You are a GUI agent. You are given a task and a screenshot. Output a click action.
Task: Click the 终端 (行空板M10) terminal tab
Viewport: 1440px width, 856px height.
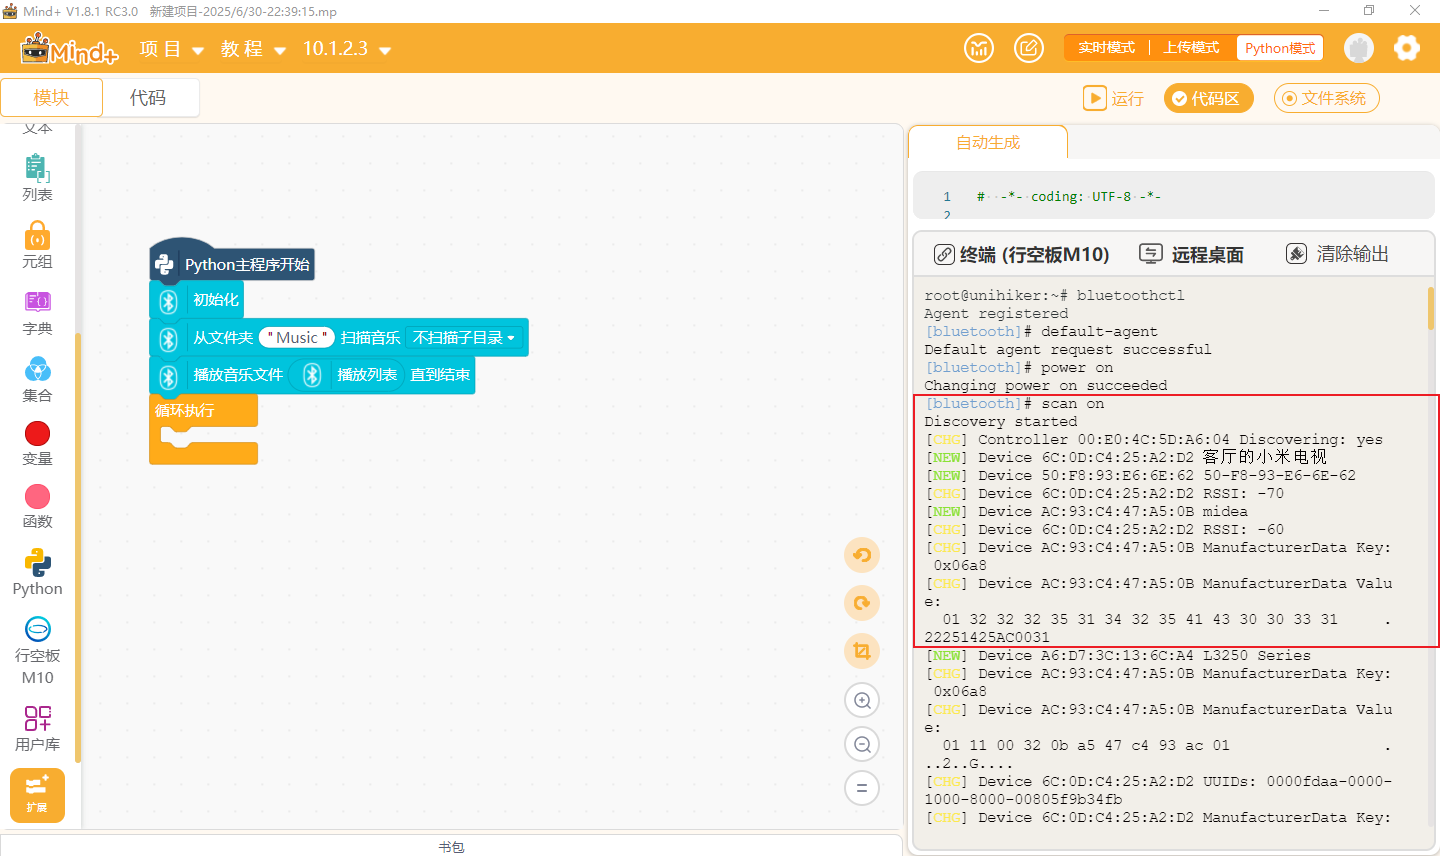click(1022, 255)
